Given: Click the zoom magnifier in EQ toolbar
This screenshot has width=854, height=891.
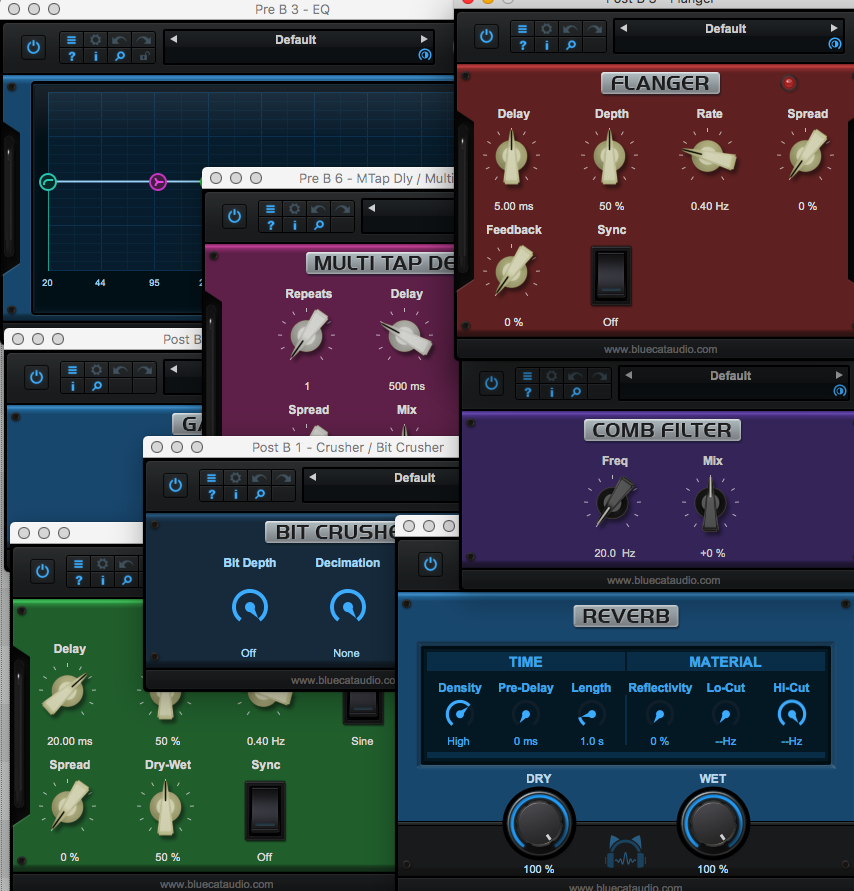Looking at the screenshot, I should 120,56.
